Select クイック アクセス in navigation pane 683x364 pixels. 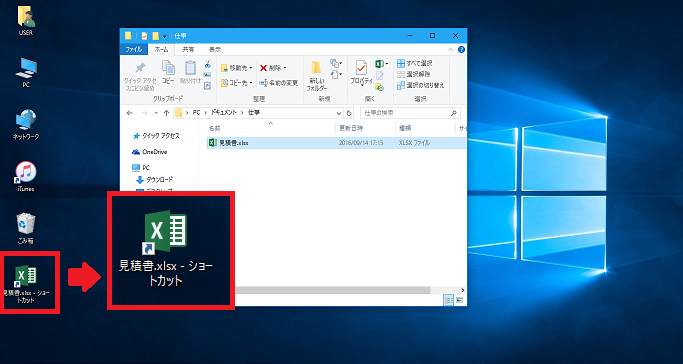(156, 136)
